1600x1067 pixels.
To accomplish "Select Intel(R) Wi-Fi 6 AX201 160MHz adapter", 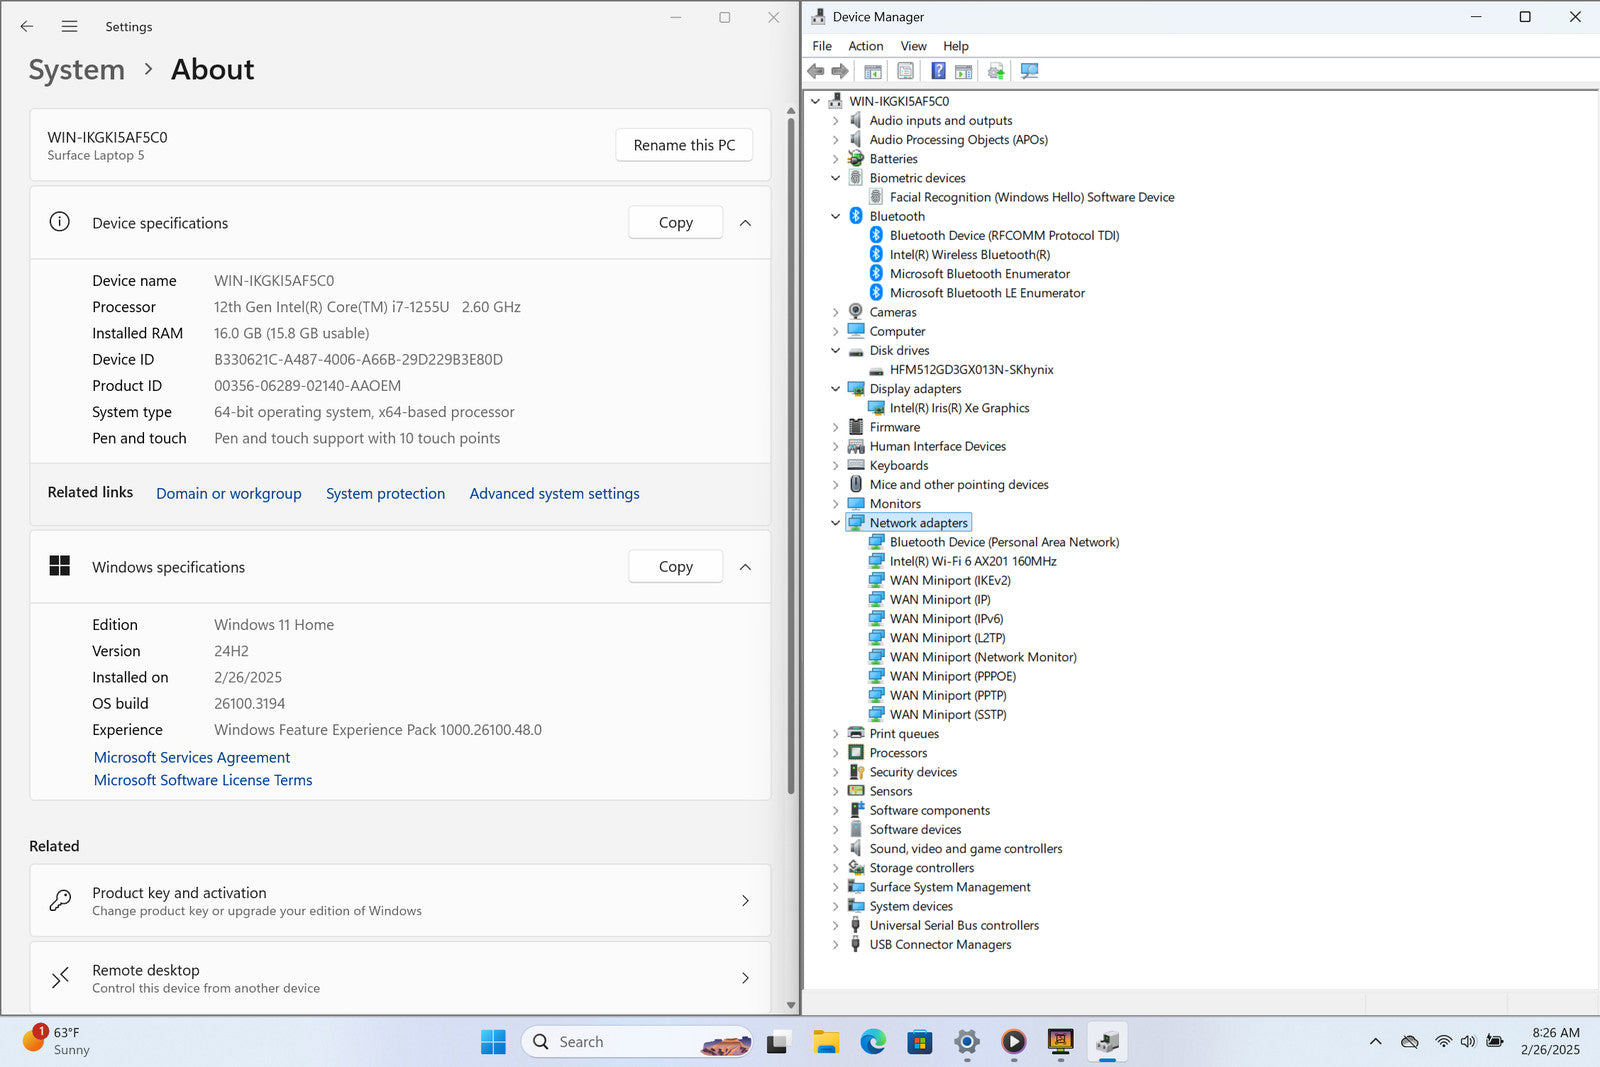I will pyautogui.click(x=973, y=562).
